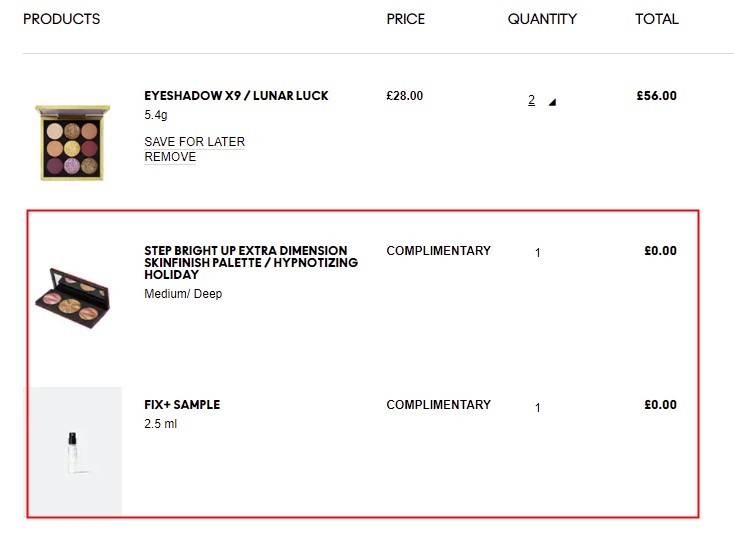Image resolution: width=734 pixels, height=541 pixels.
Task: Open the quantity dropdown arrow for Eyeshadow X9
Action: 552,102
